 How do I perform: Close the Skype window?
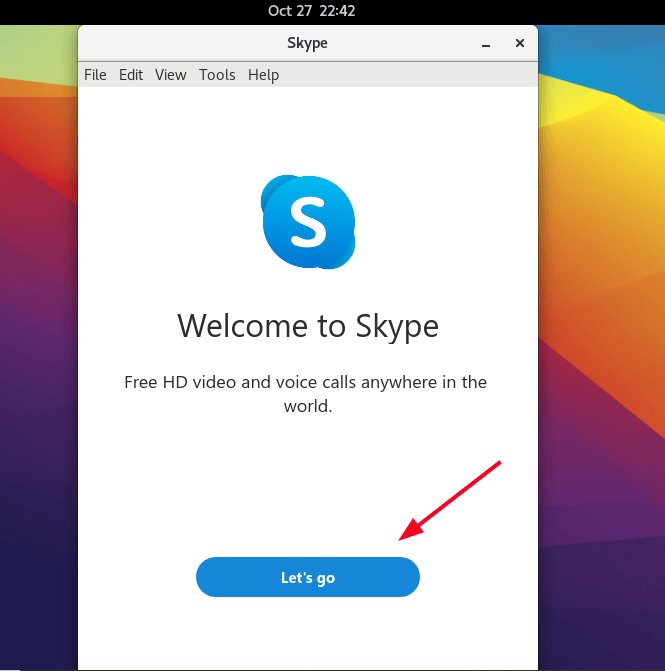tap(519, 44)
